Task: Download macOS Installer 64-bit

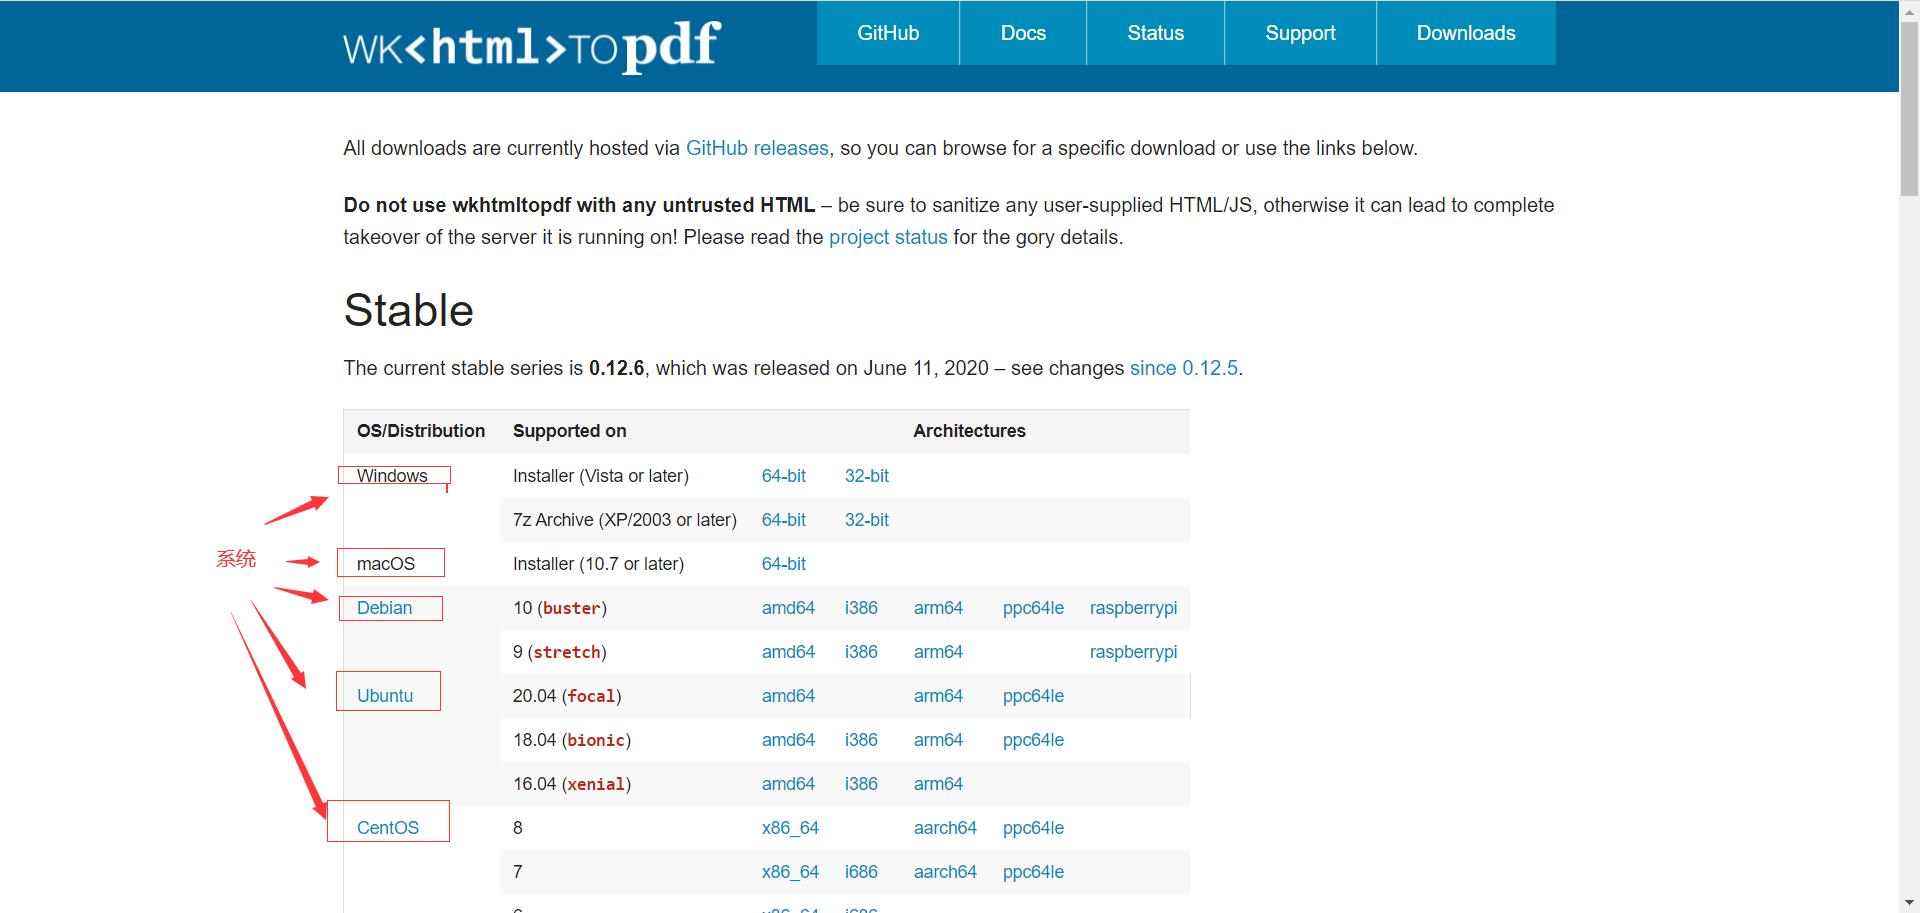Action: [783, 564]
